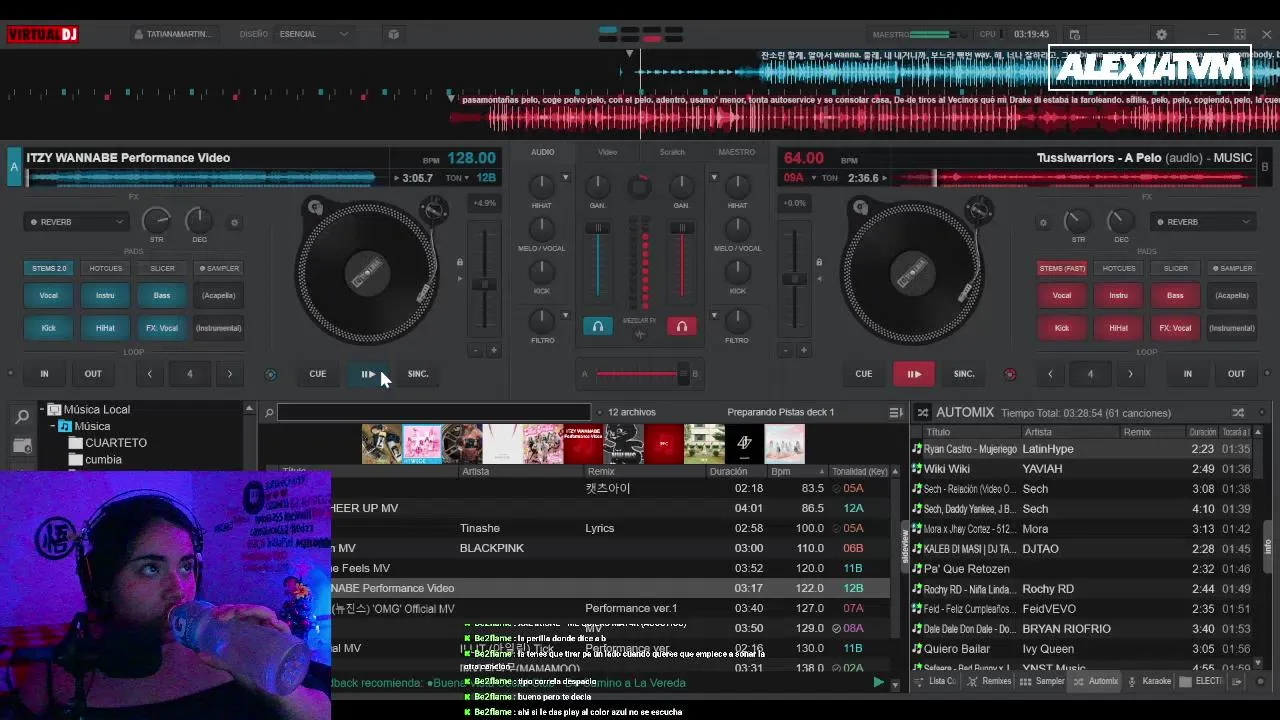
Task: Click the sidebar folder icon below the magnifier
Action: point(22,444)
